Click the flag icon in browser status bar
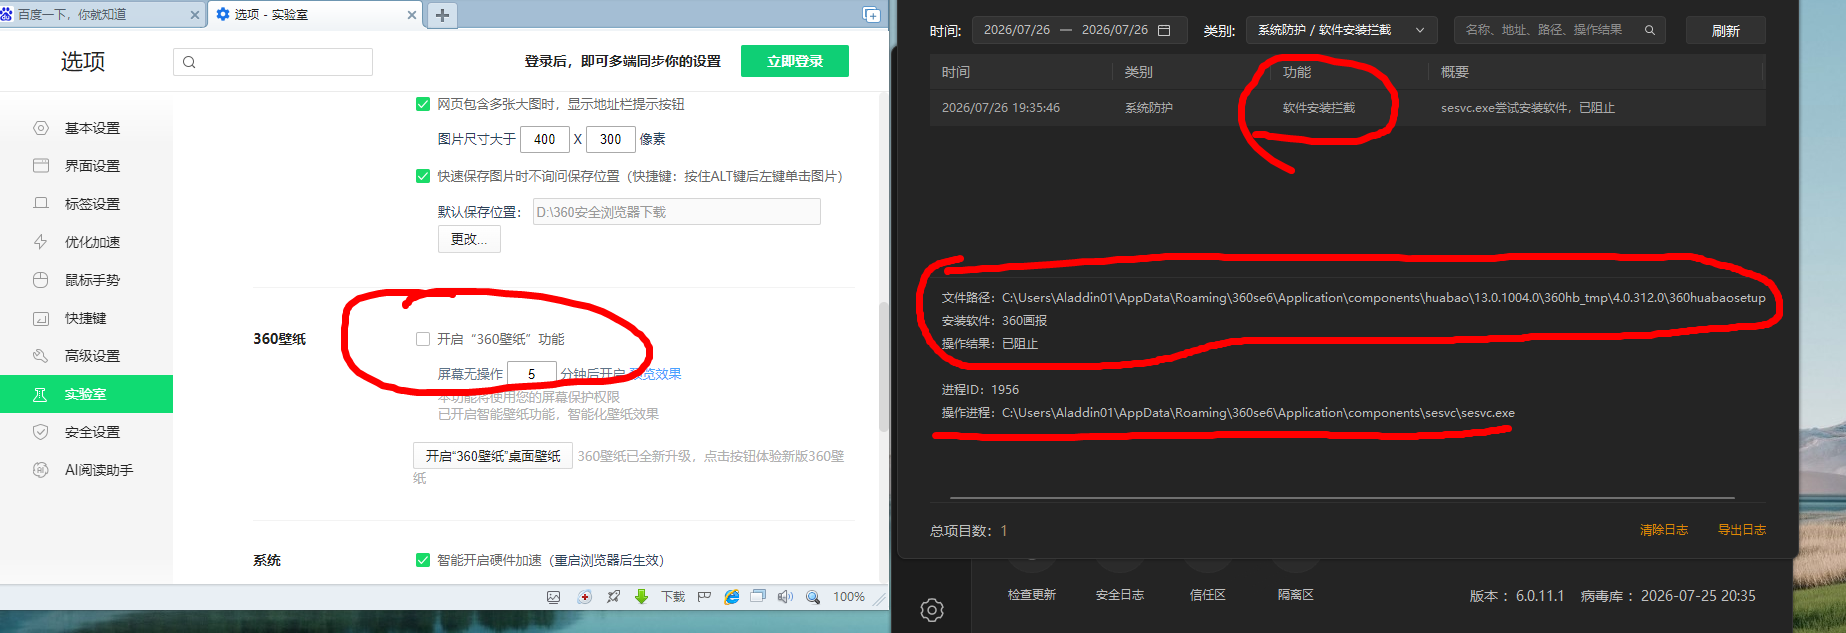This screenshot has height=633, width=1846. (x=704, y=597)
